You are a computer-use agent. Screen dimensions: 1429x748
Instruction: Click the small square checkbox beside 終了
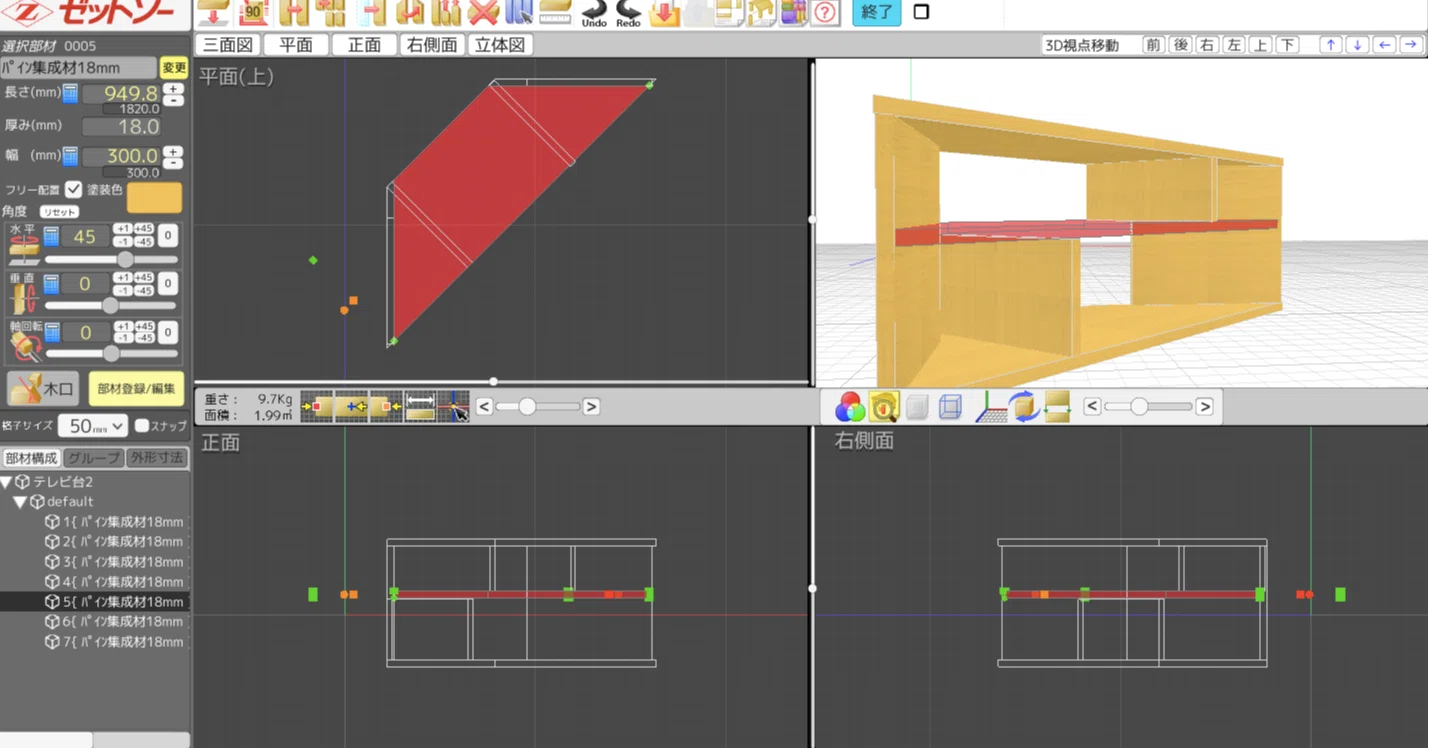click(921, 12)
